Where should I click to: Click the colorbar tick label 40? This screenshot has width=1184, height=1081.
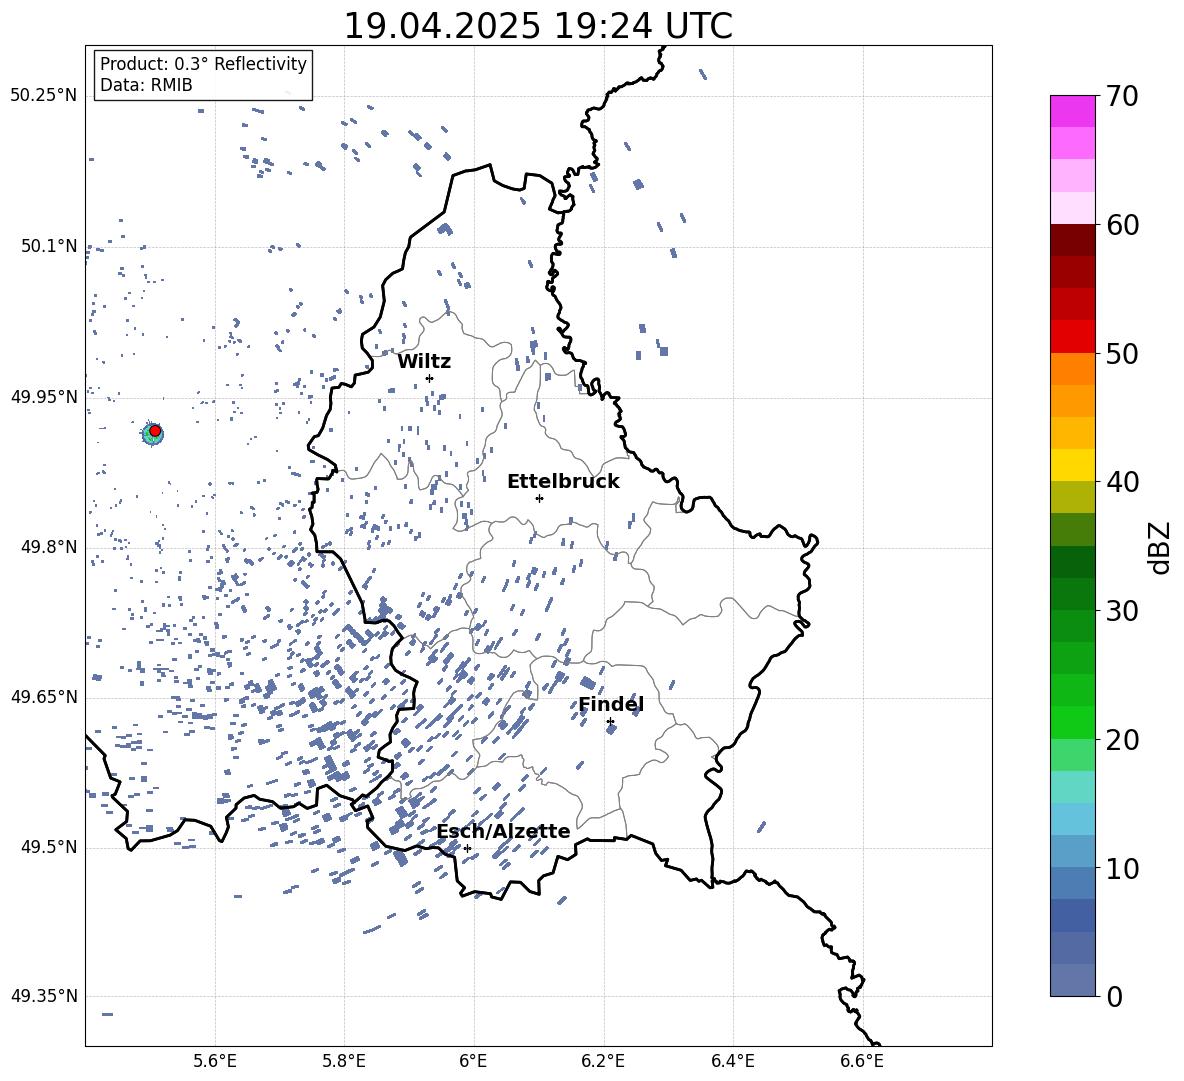point(1122,482)
